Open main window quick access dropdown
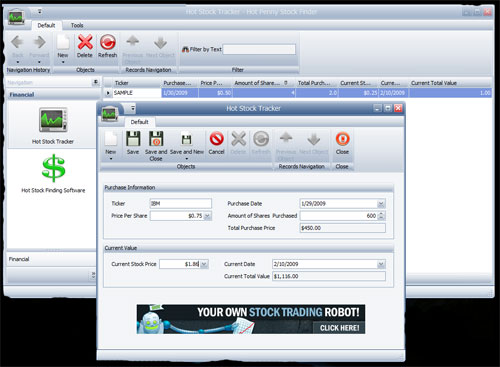 click(x=40, y=12)
